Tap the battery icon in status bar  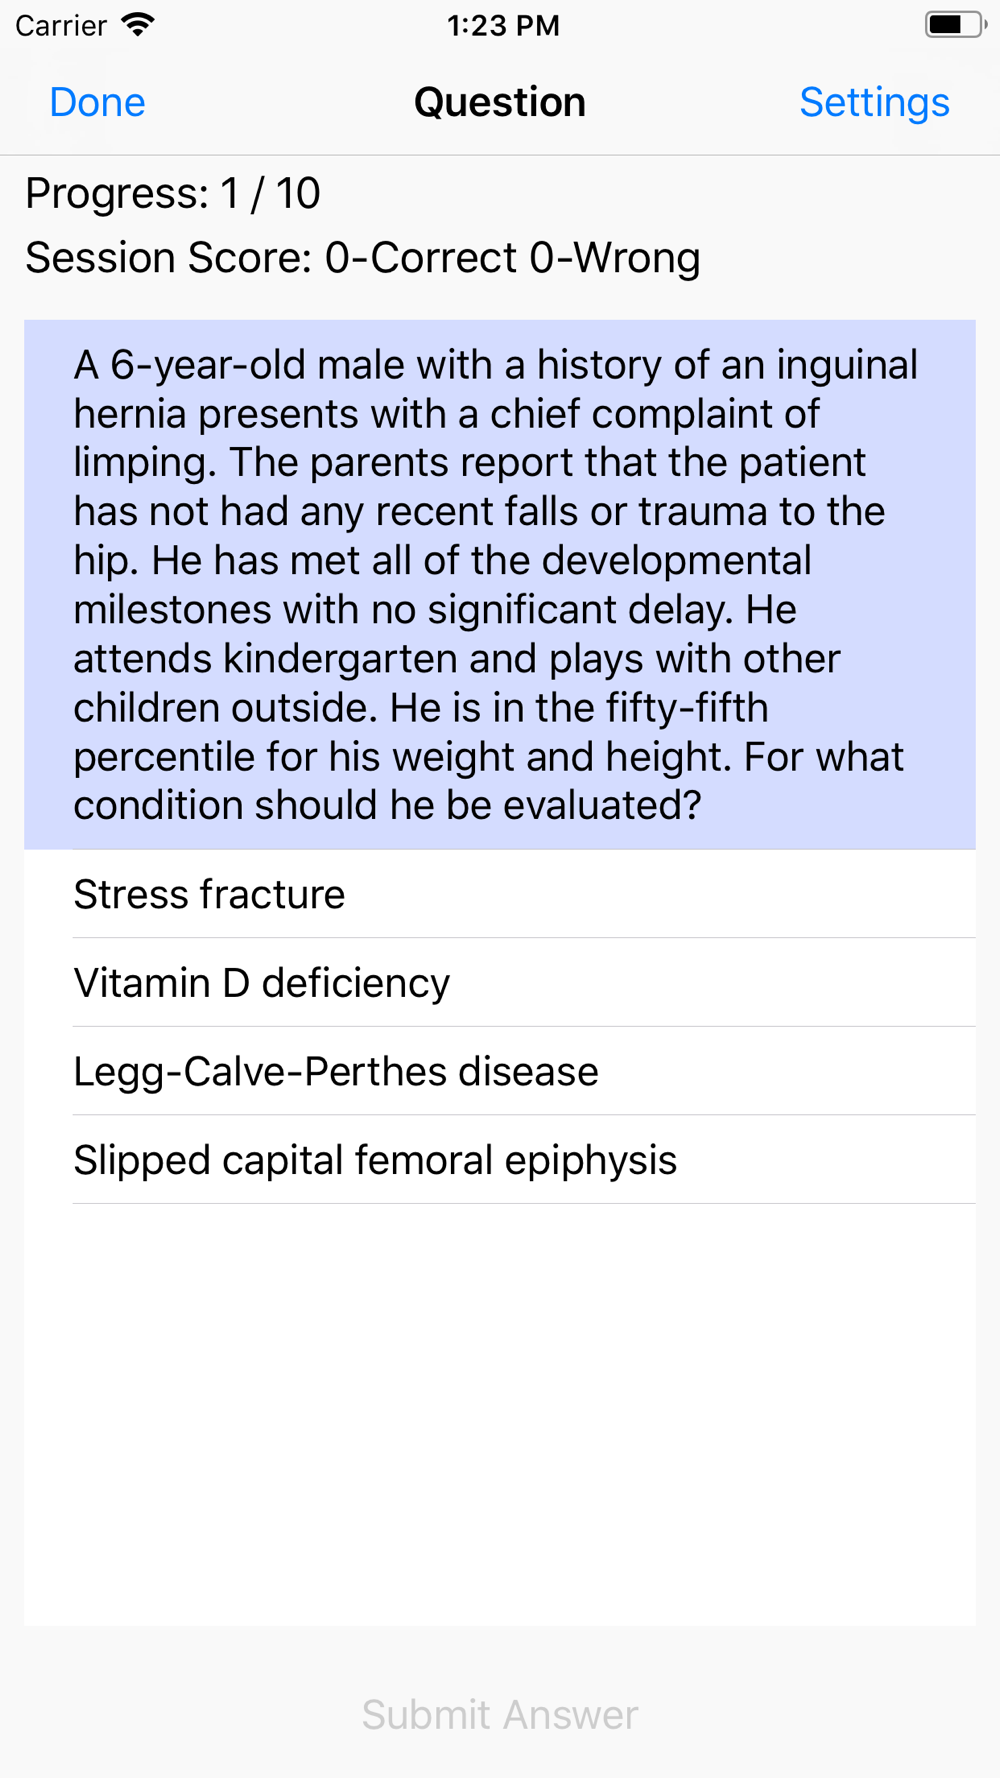[953, 24]
